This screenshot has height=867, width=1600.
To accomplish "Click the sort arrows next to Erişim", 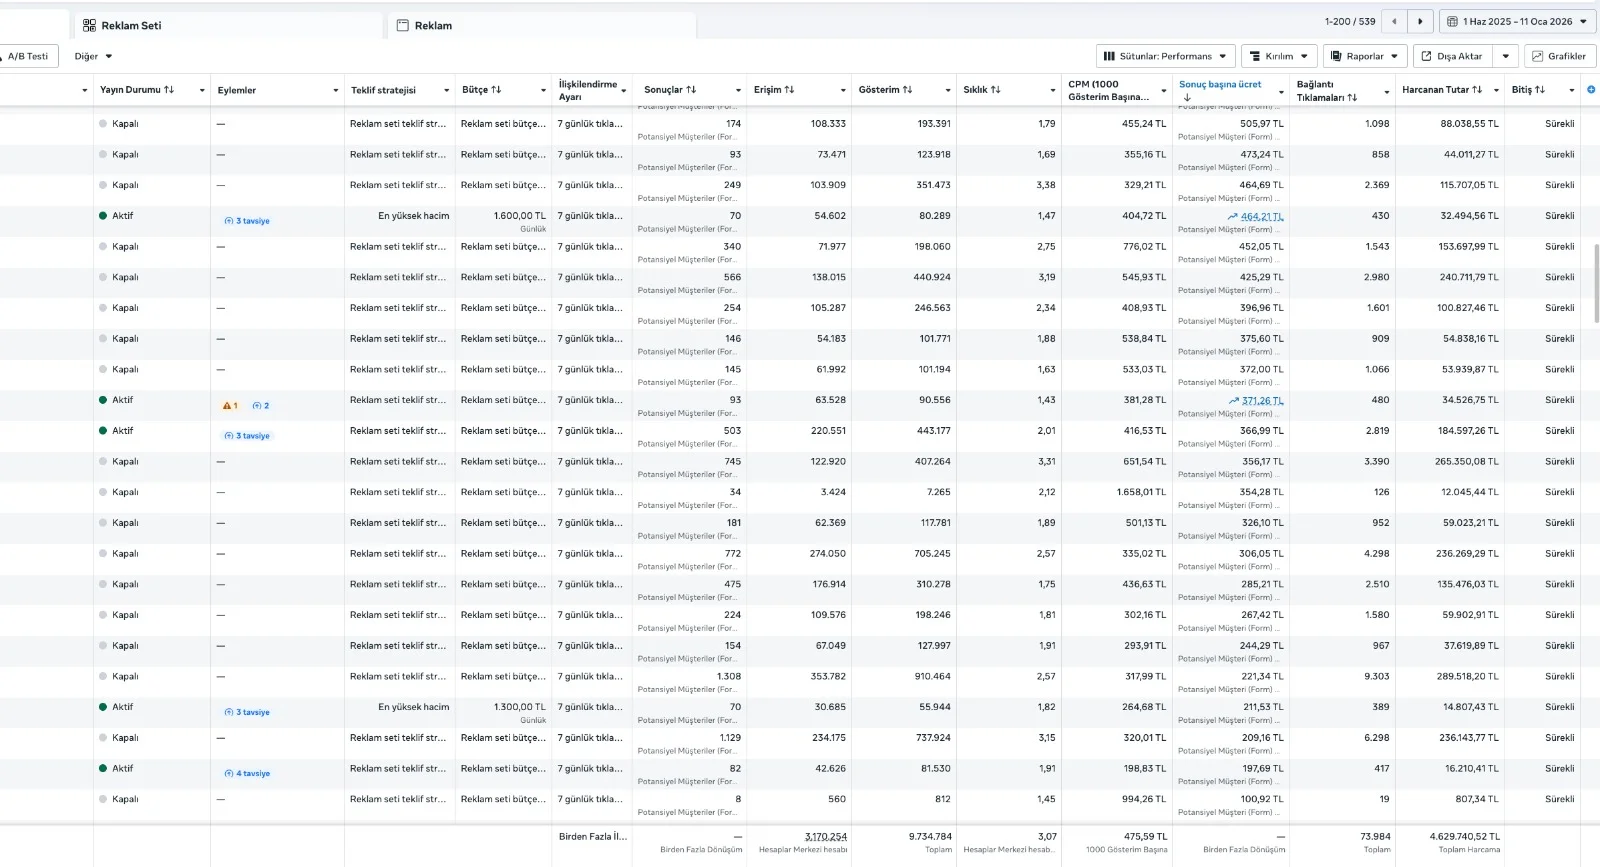I will (x=789, y=90).
